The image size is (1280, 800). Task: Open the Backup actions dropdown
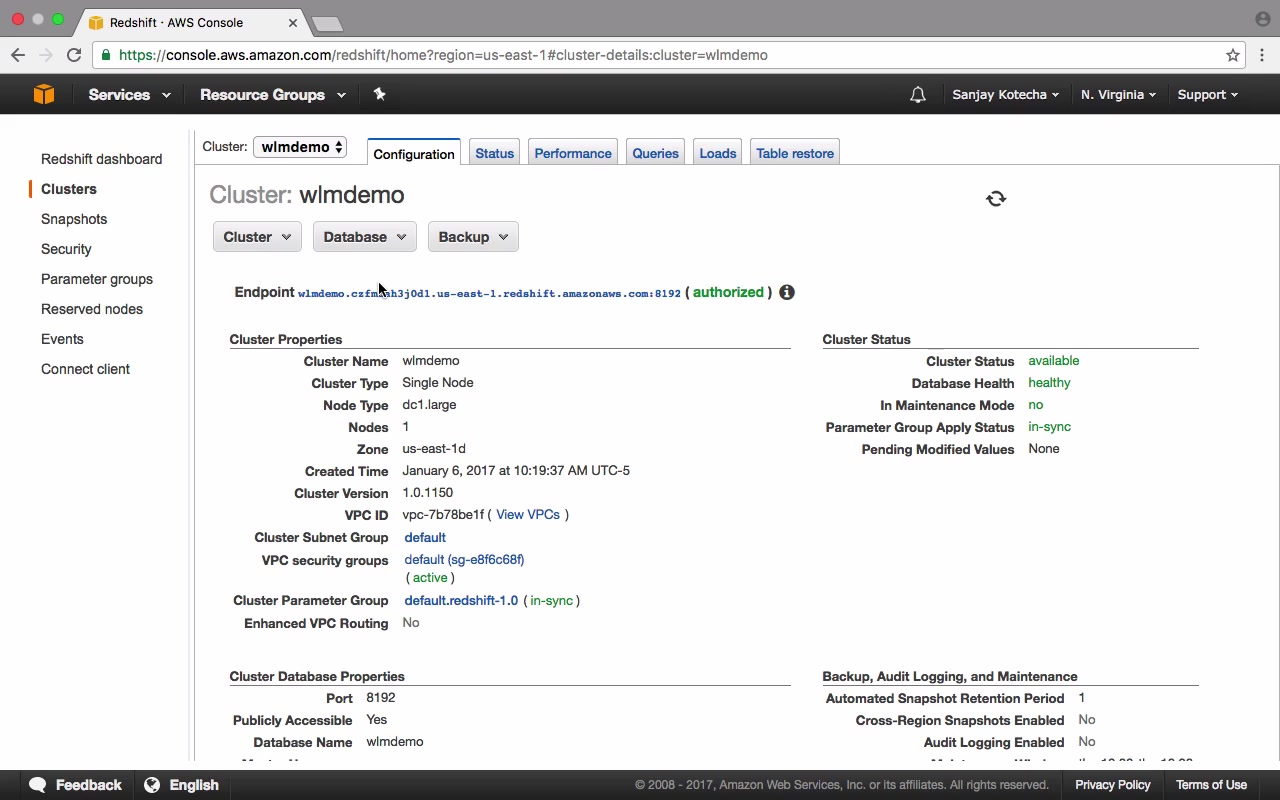[473, 237]
